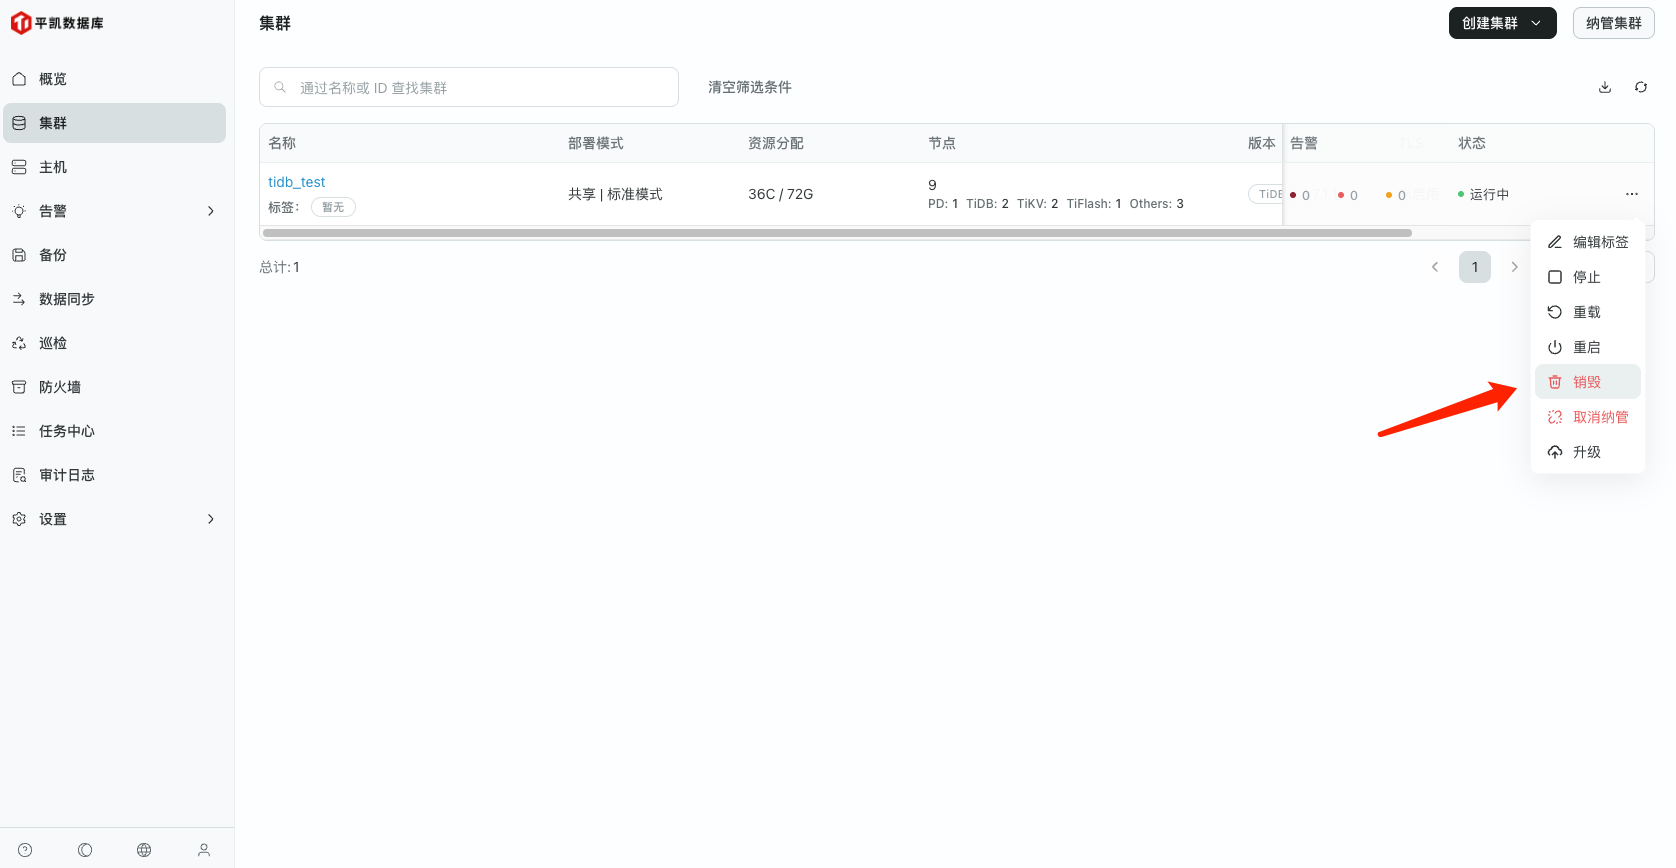
Task: Go to previous page arrow
Action: [1435, 267]
